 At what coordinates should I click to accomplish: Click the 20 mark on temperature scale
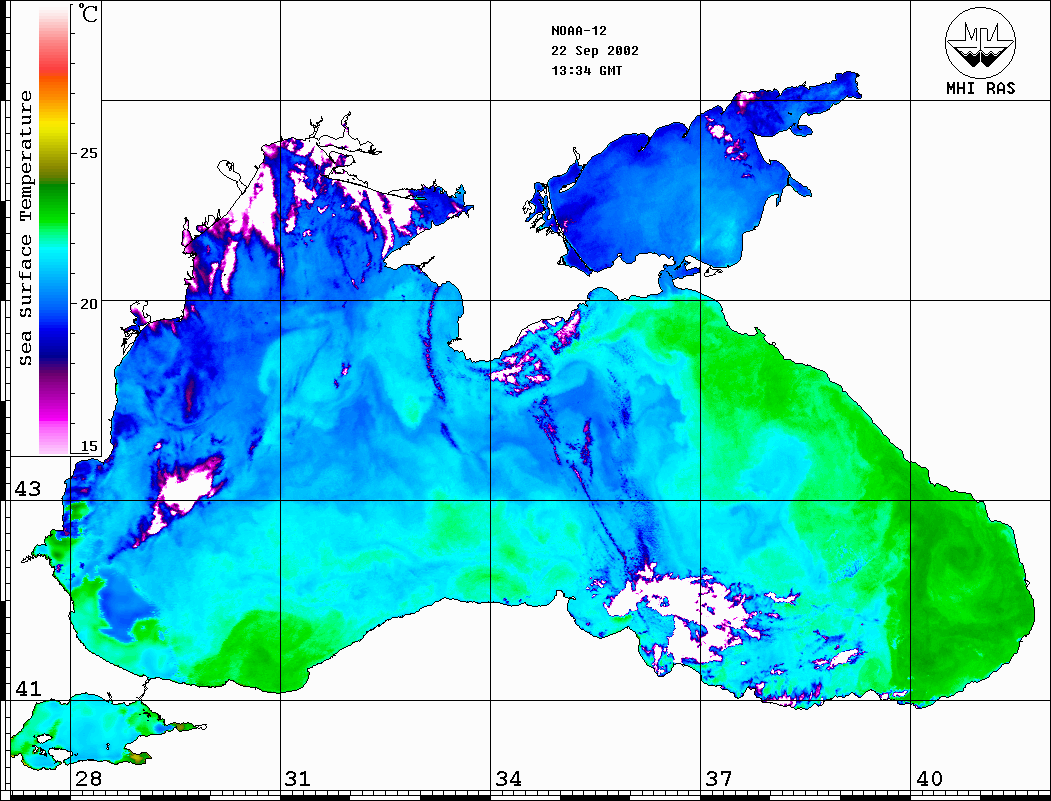click(89, 303)
